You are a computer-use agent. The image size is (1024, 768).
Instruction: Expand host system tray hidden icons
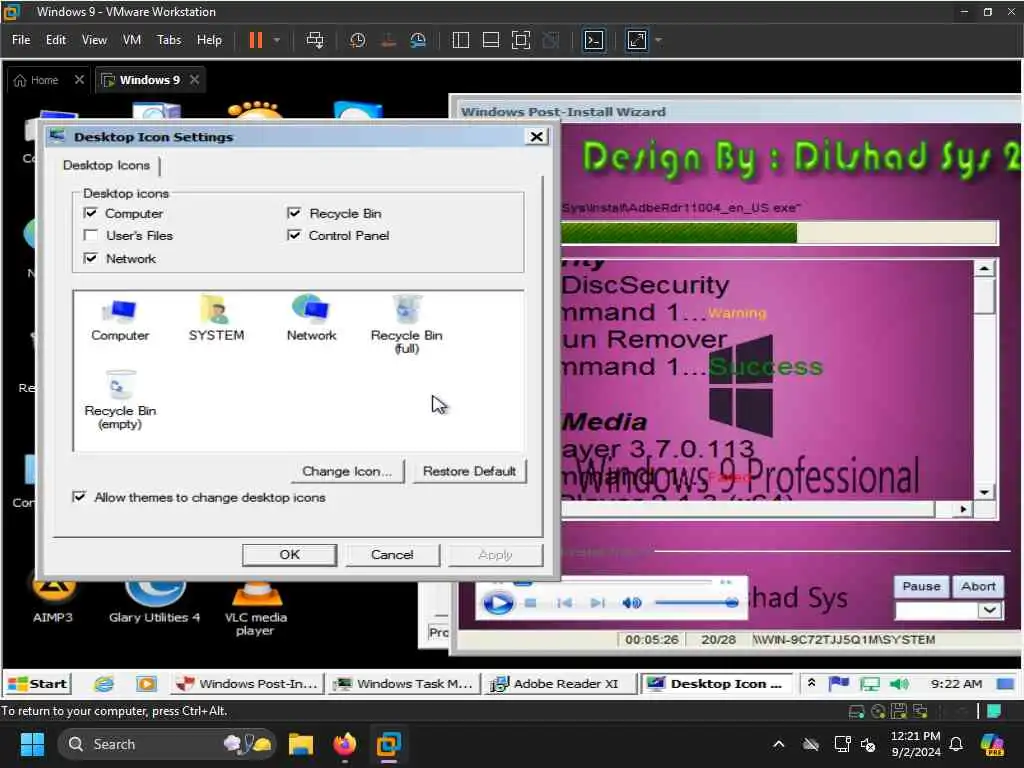778,744
